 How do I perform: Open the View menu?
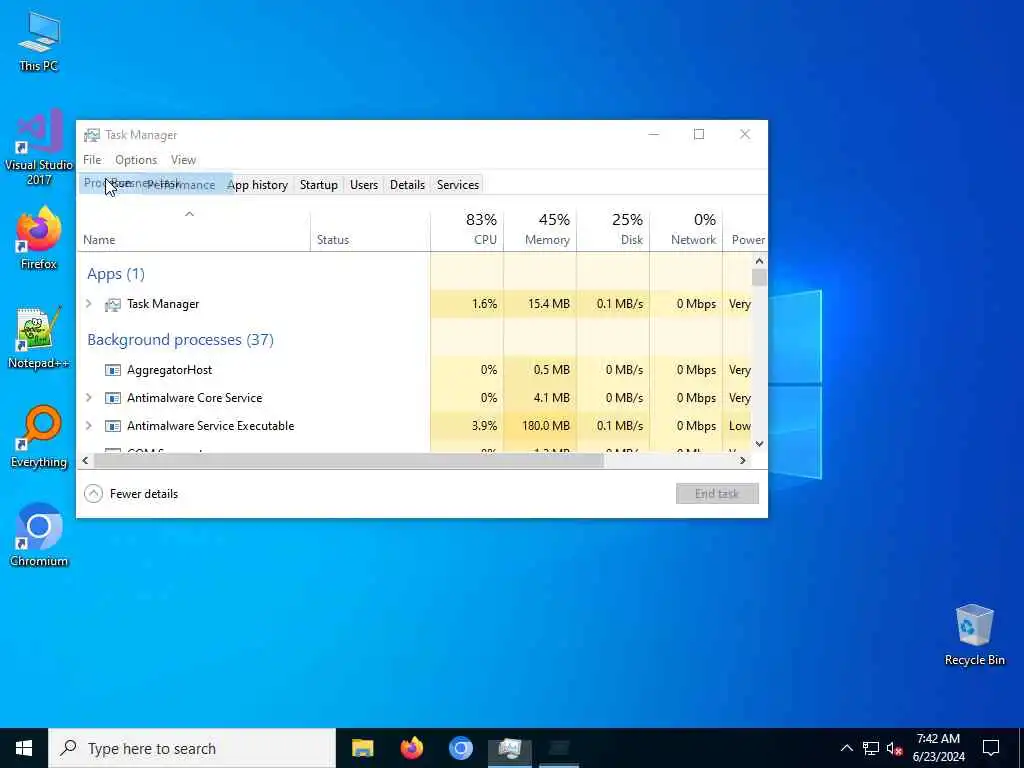tap(184, 160)
